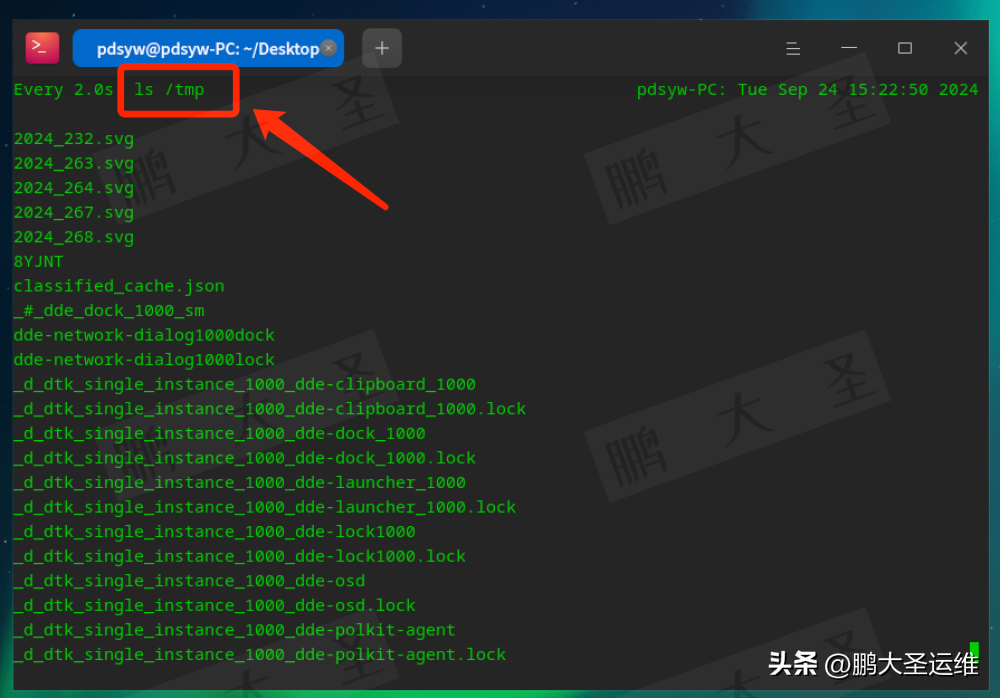
Task: Click the dde-lock1000 entry without .lock
Action: 214,532
